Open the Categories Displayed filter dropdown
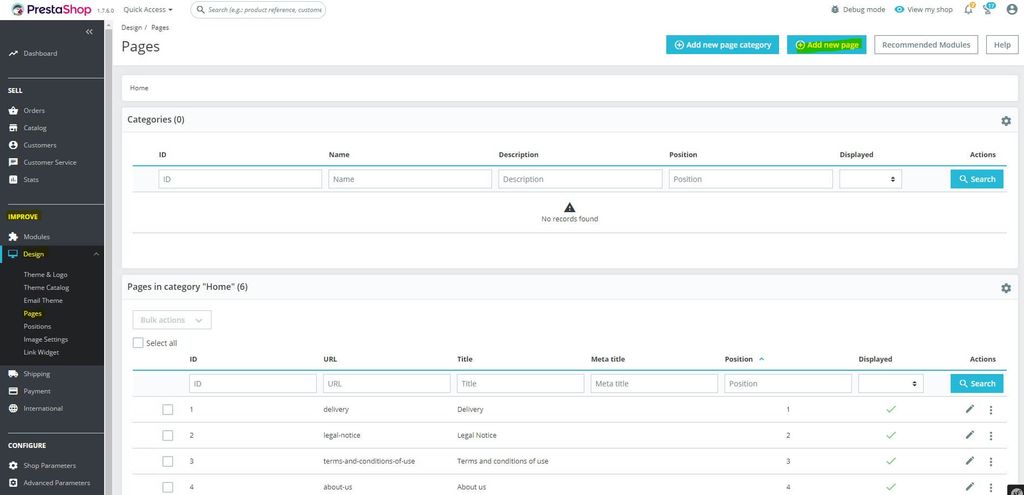The image size is (1024, 495). tap(871, 179)
